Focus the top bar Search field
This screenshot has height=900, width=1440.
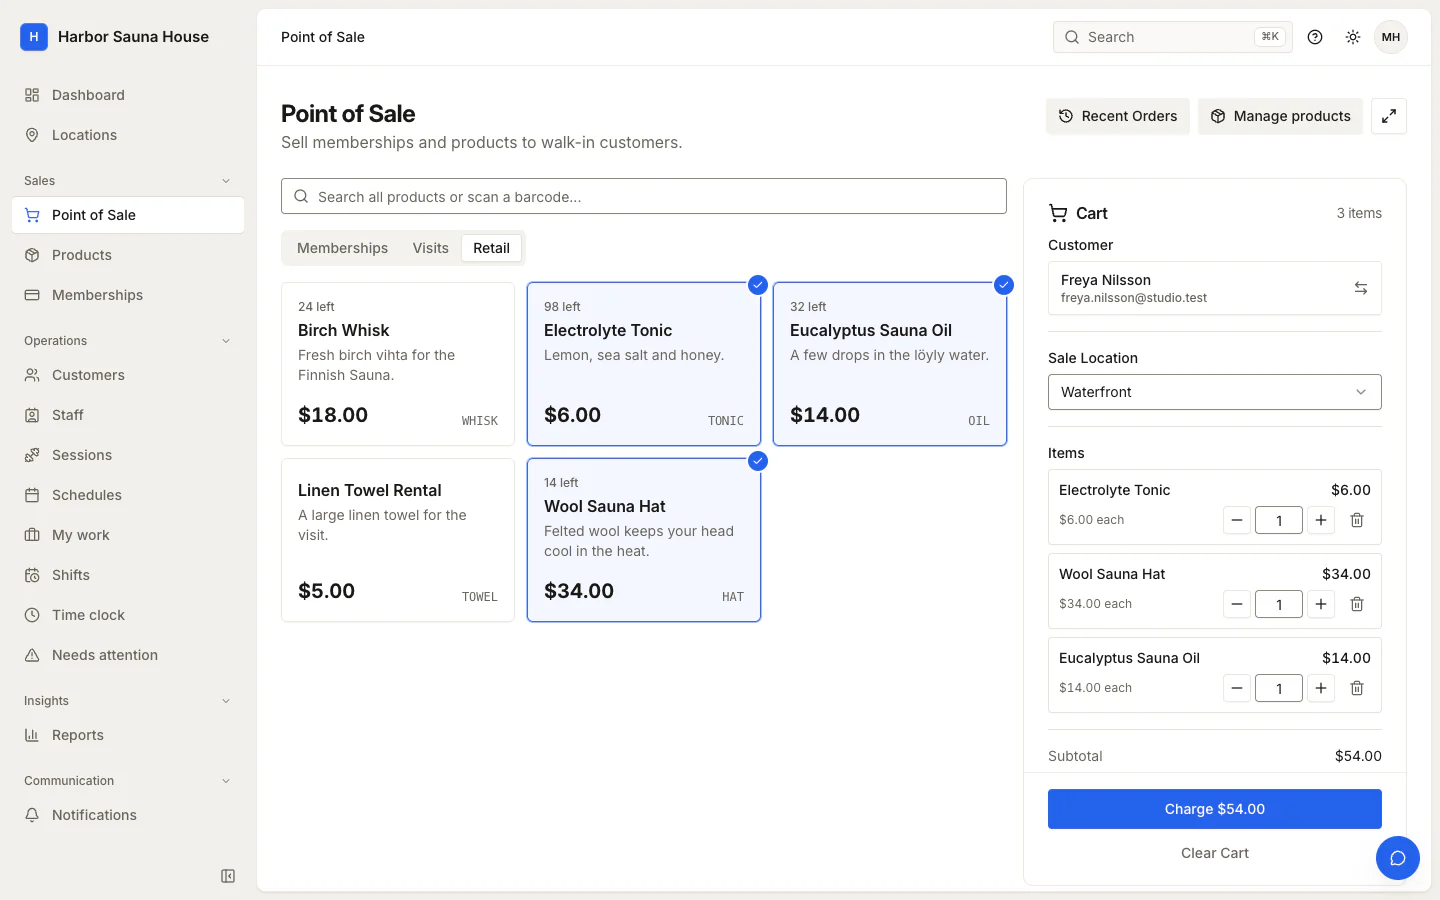pos(1173,37)
